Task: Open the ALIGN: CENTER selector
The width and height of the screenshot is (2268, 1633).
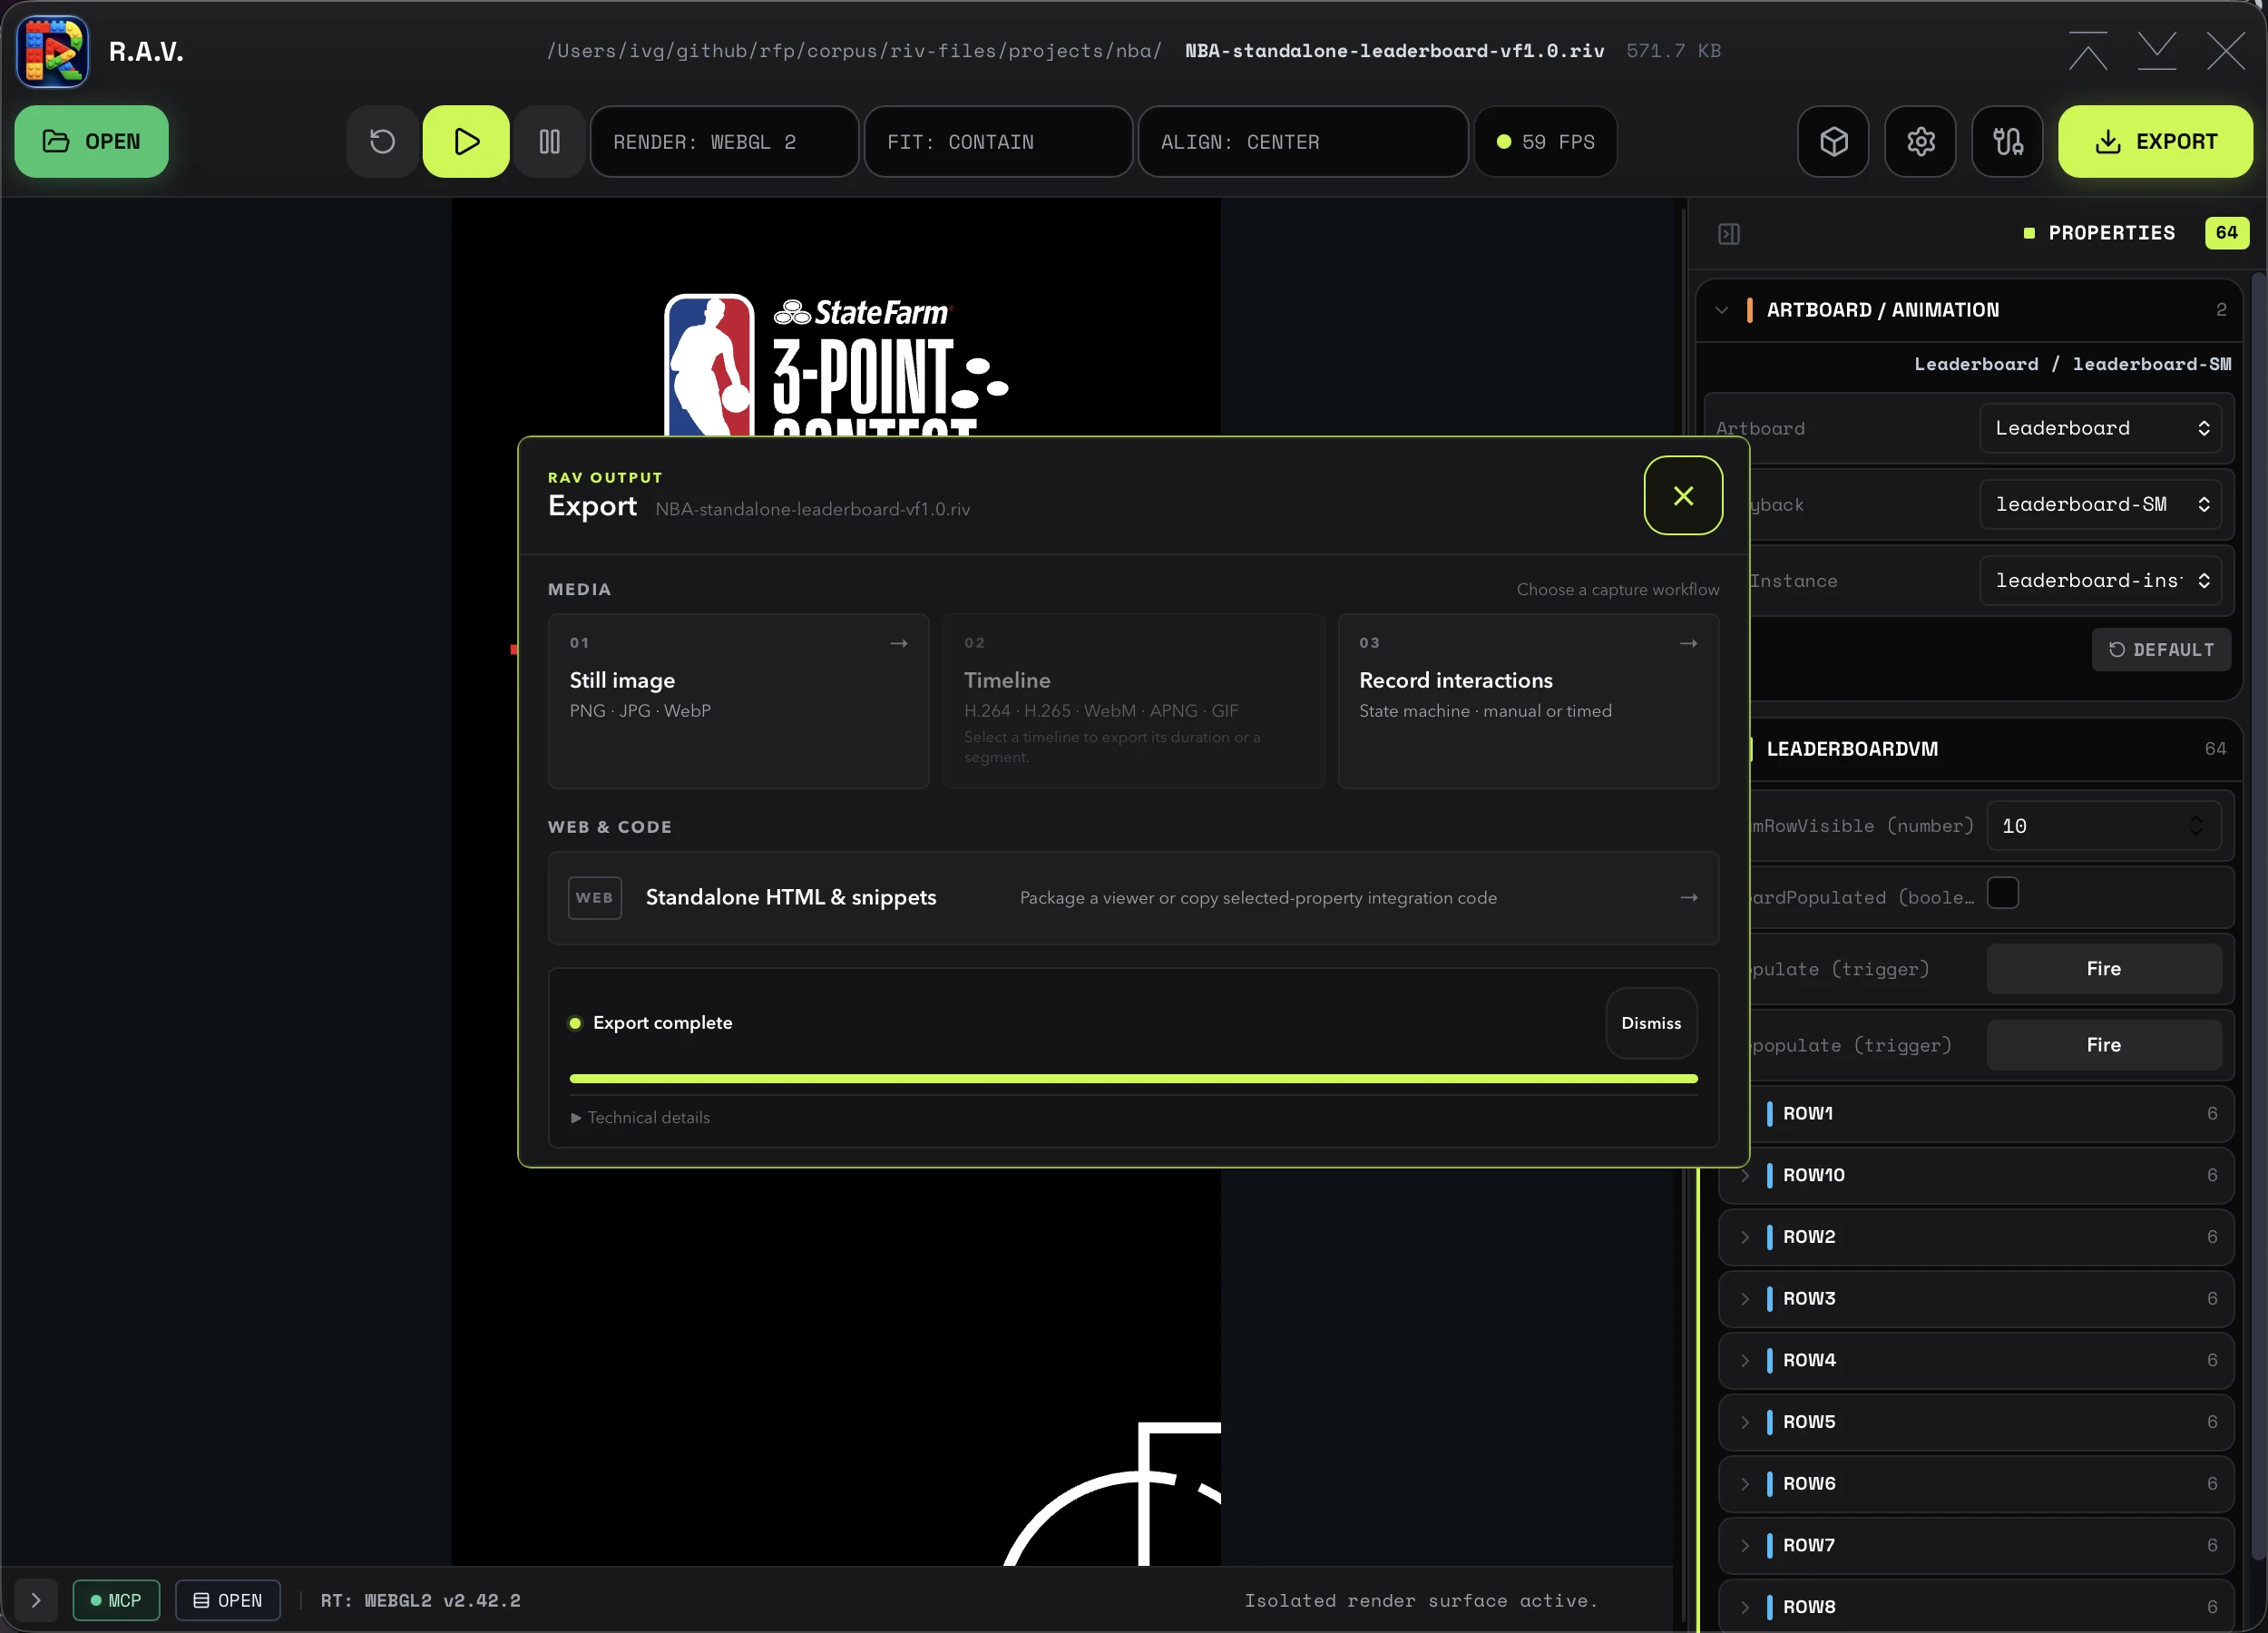Action: pos(1303,142)
